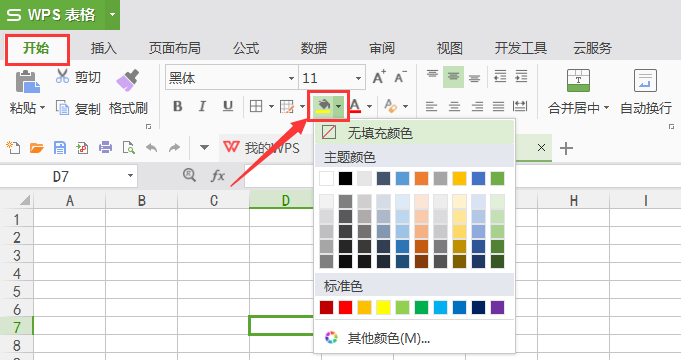
Task: Click the Cut (剪切) scissors icon
Action: pos(62,76)
